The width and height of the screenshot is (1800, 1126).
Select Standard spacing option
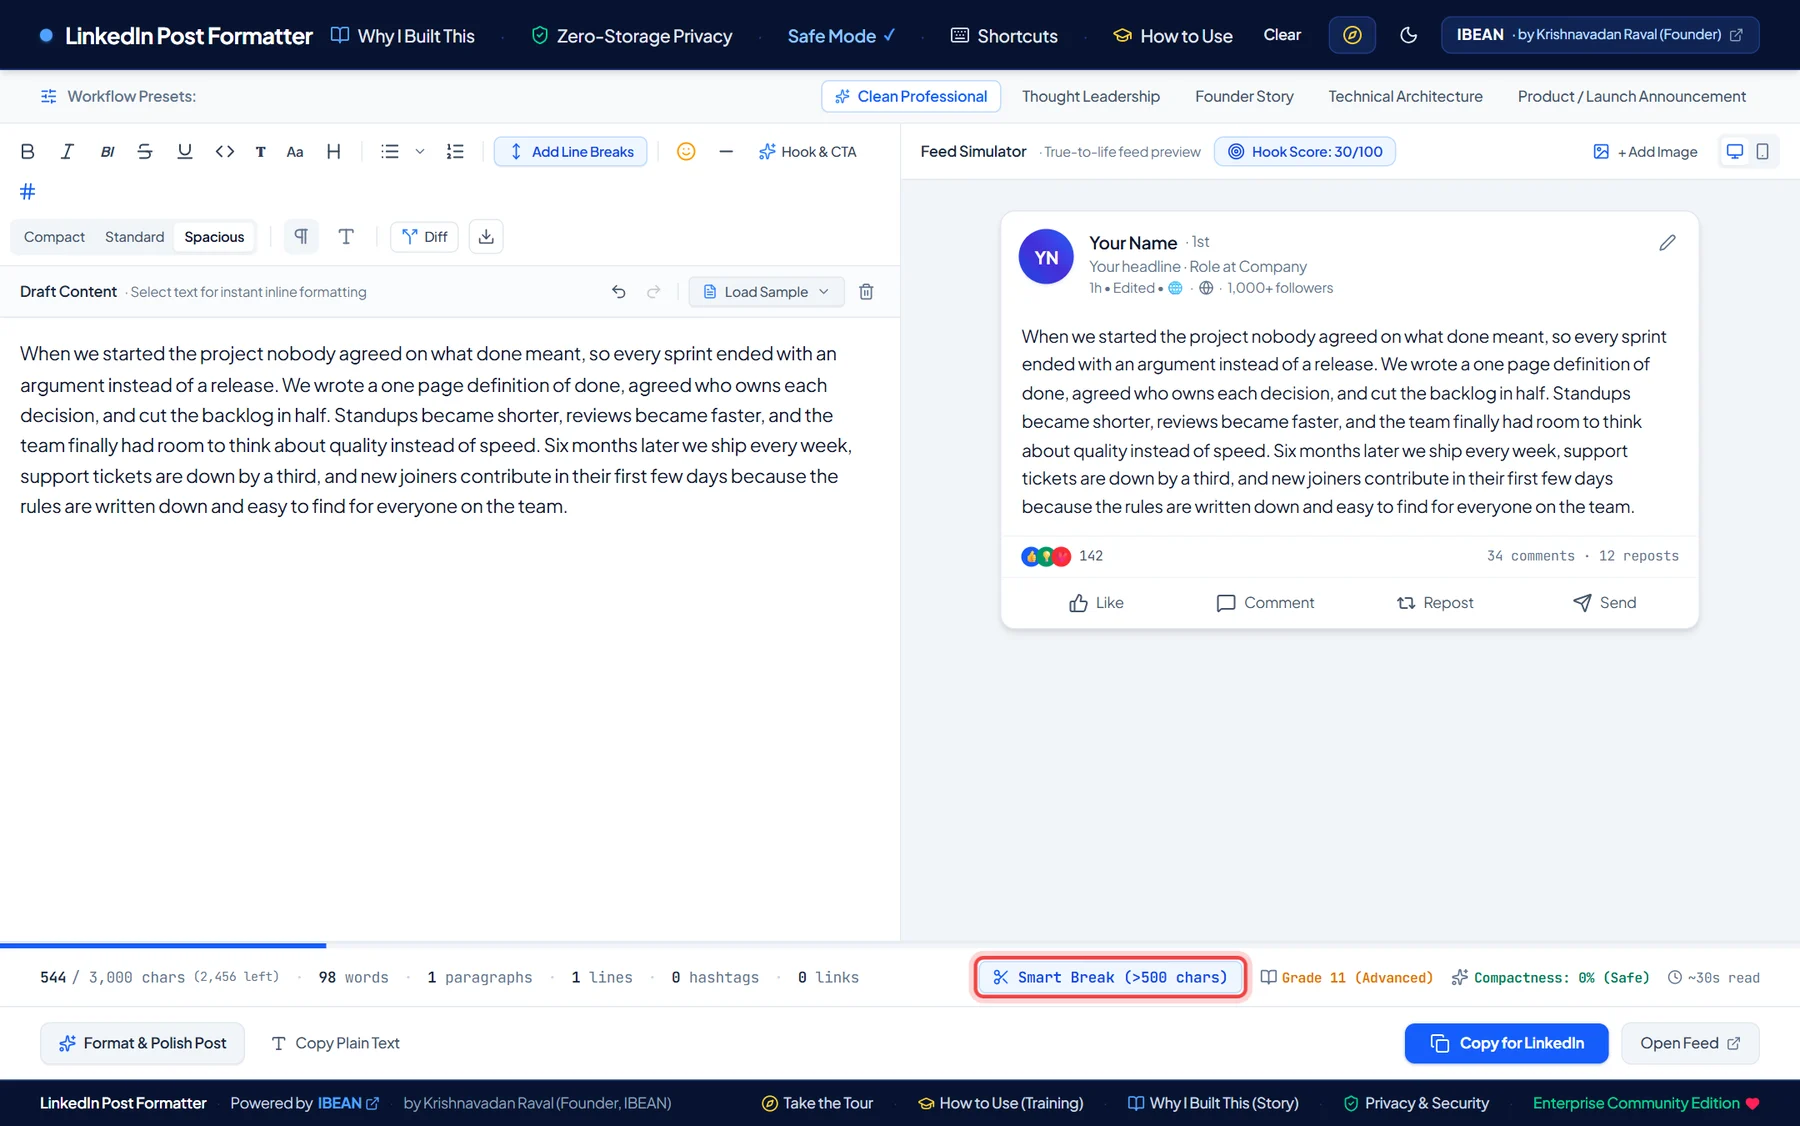pyautogui.click(x=134, y=237)
